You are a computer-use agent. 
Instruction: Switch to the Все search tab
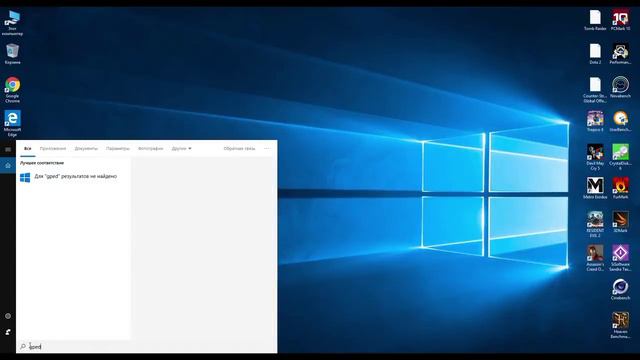[x=27, y=149]
